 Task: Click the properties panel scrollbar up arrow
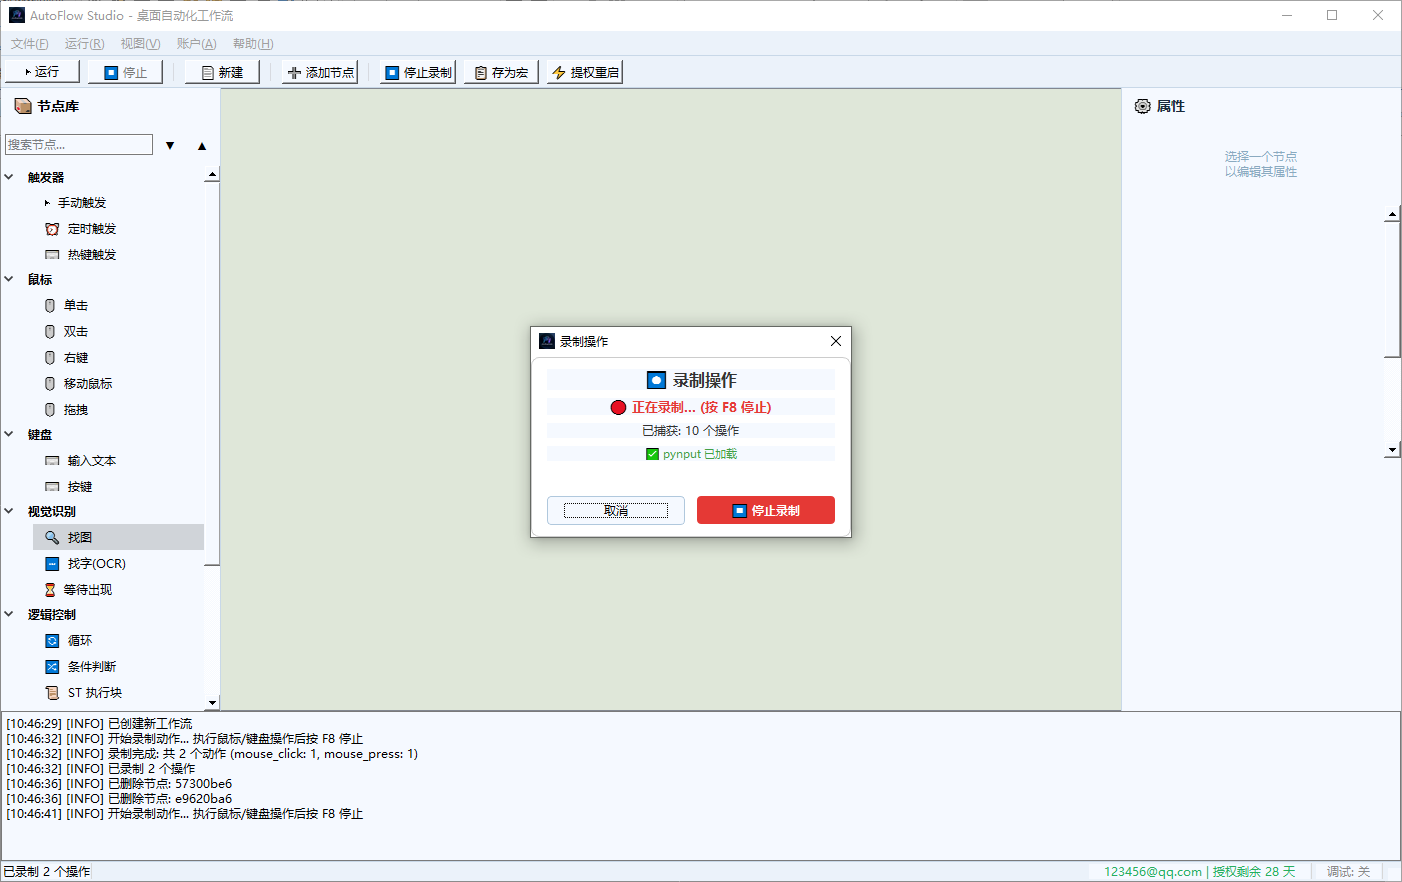coord(1392,214)
